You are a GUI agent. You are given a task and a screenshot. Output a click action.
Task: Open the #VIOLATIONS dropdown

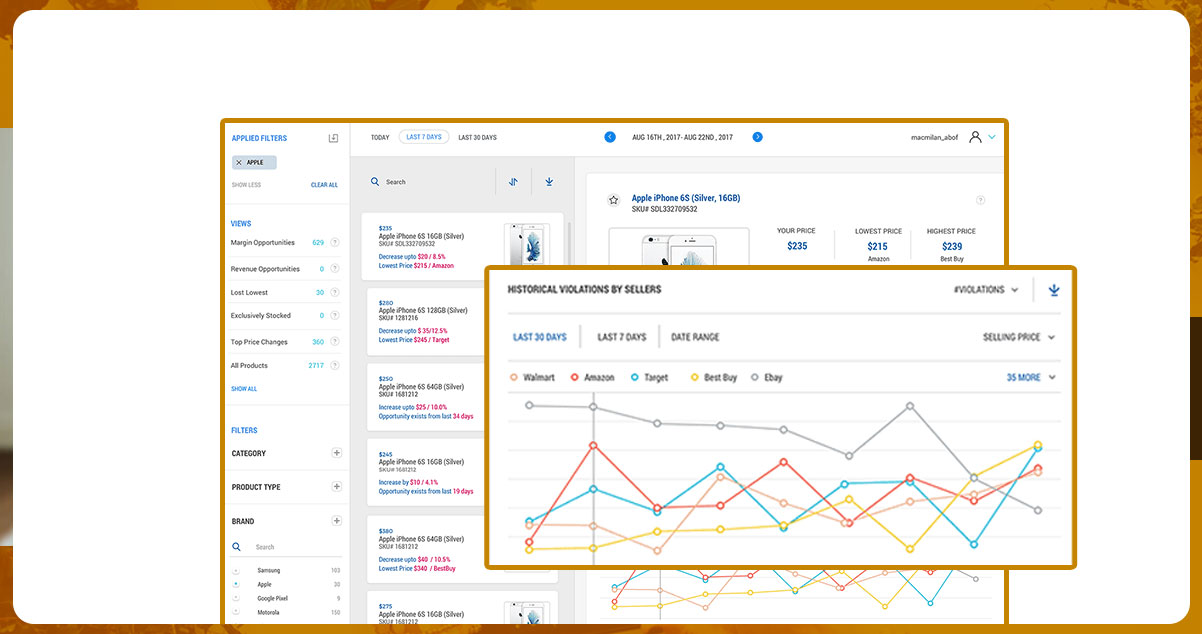[986, 290]
